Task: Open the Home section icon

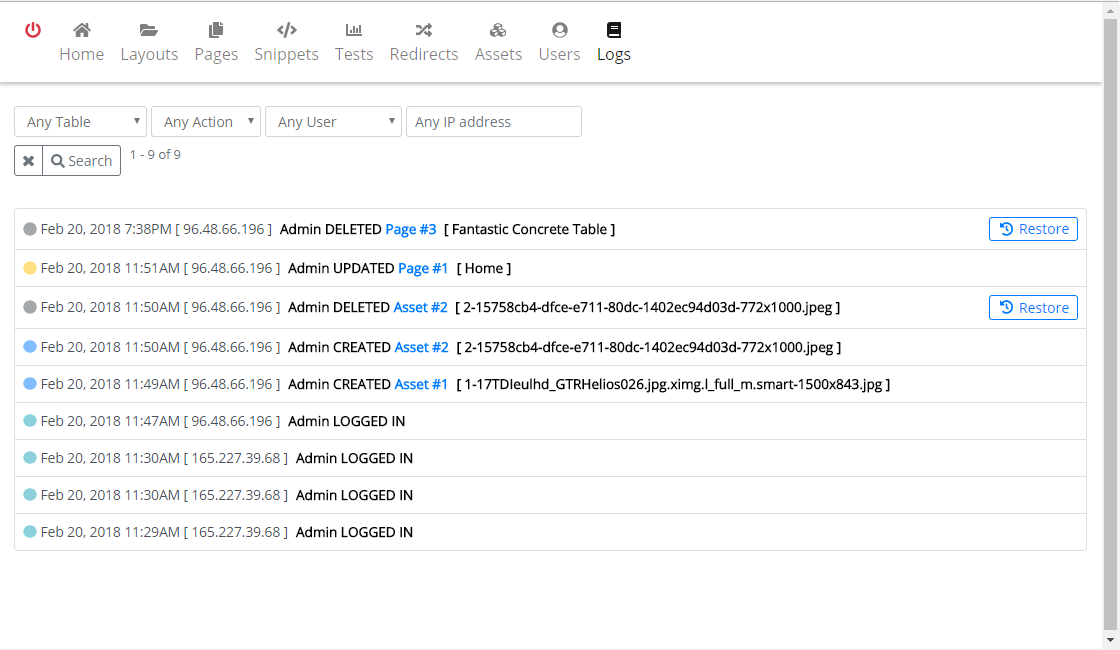Action: click(x=81, y=30)
